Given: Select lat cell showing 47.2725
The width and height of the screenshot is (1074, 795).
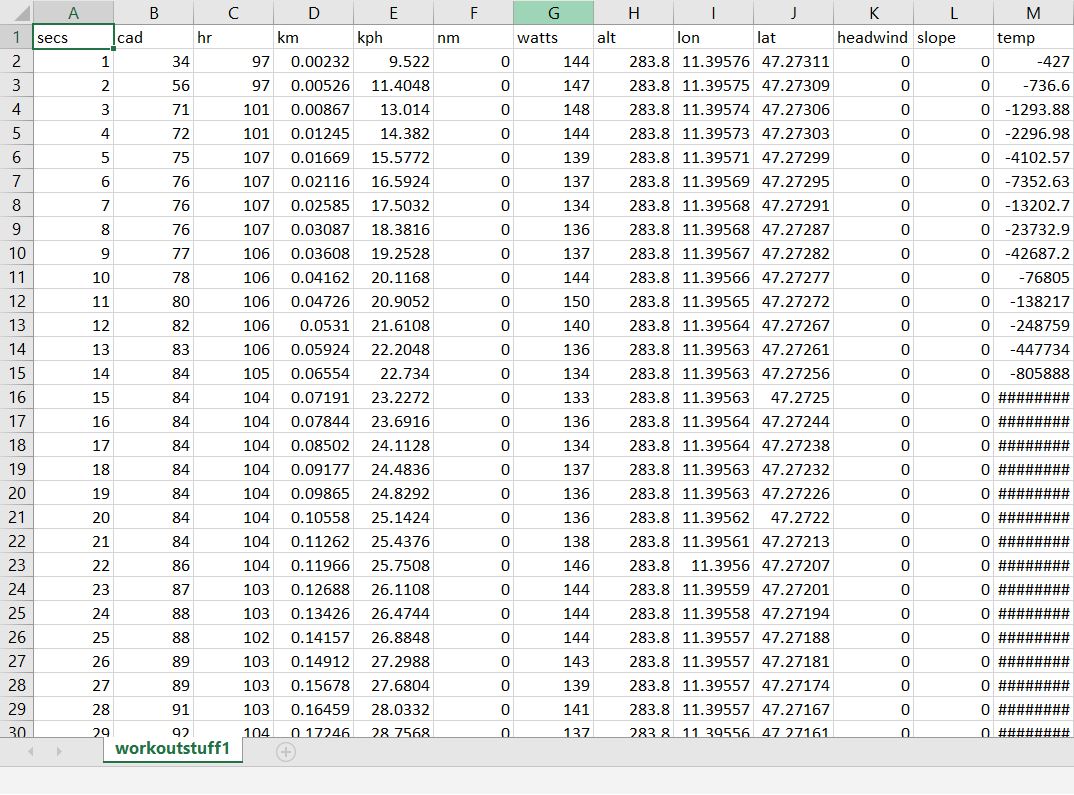Looking at the screenshot, I should tap(794, 397).
